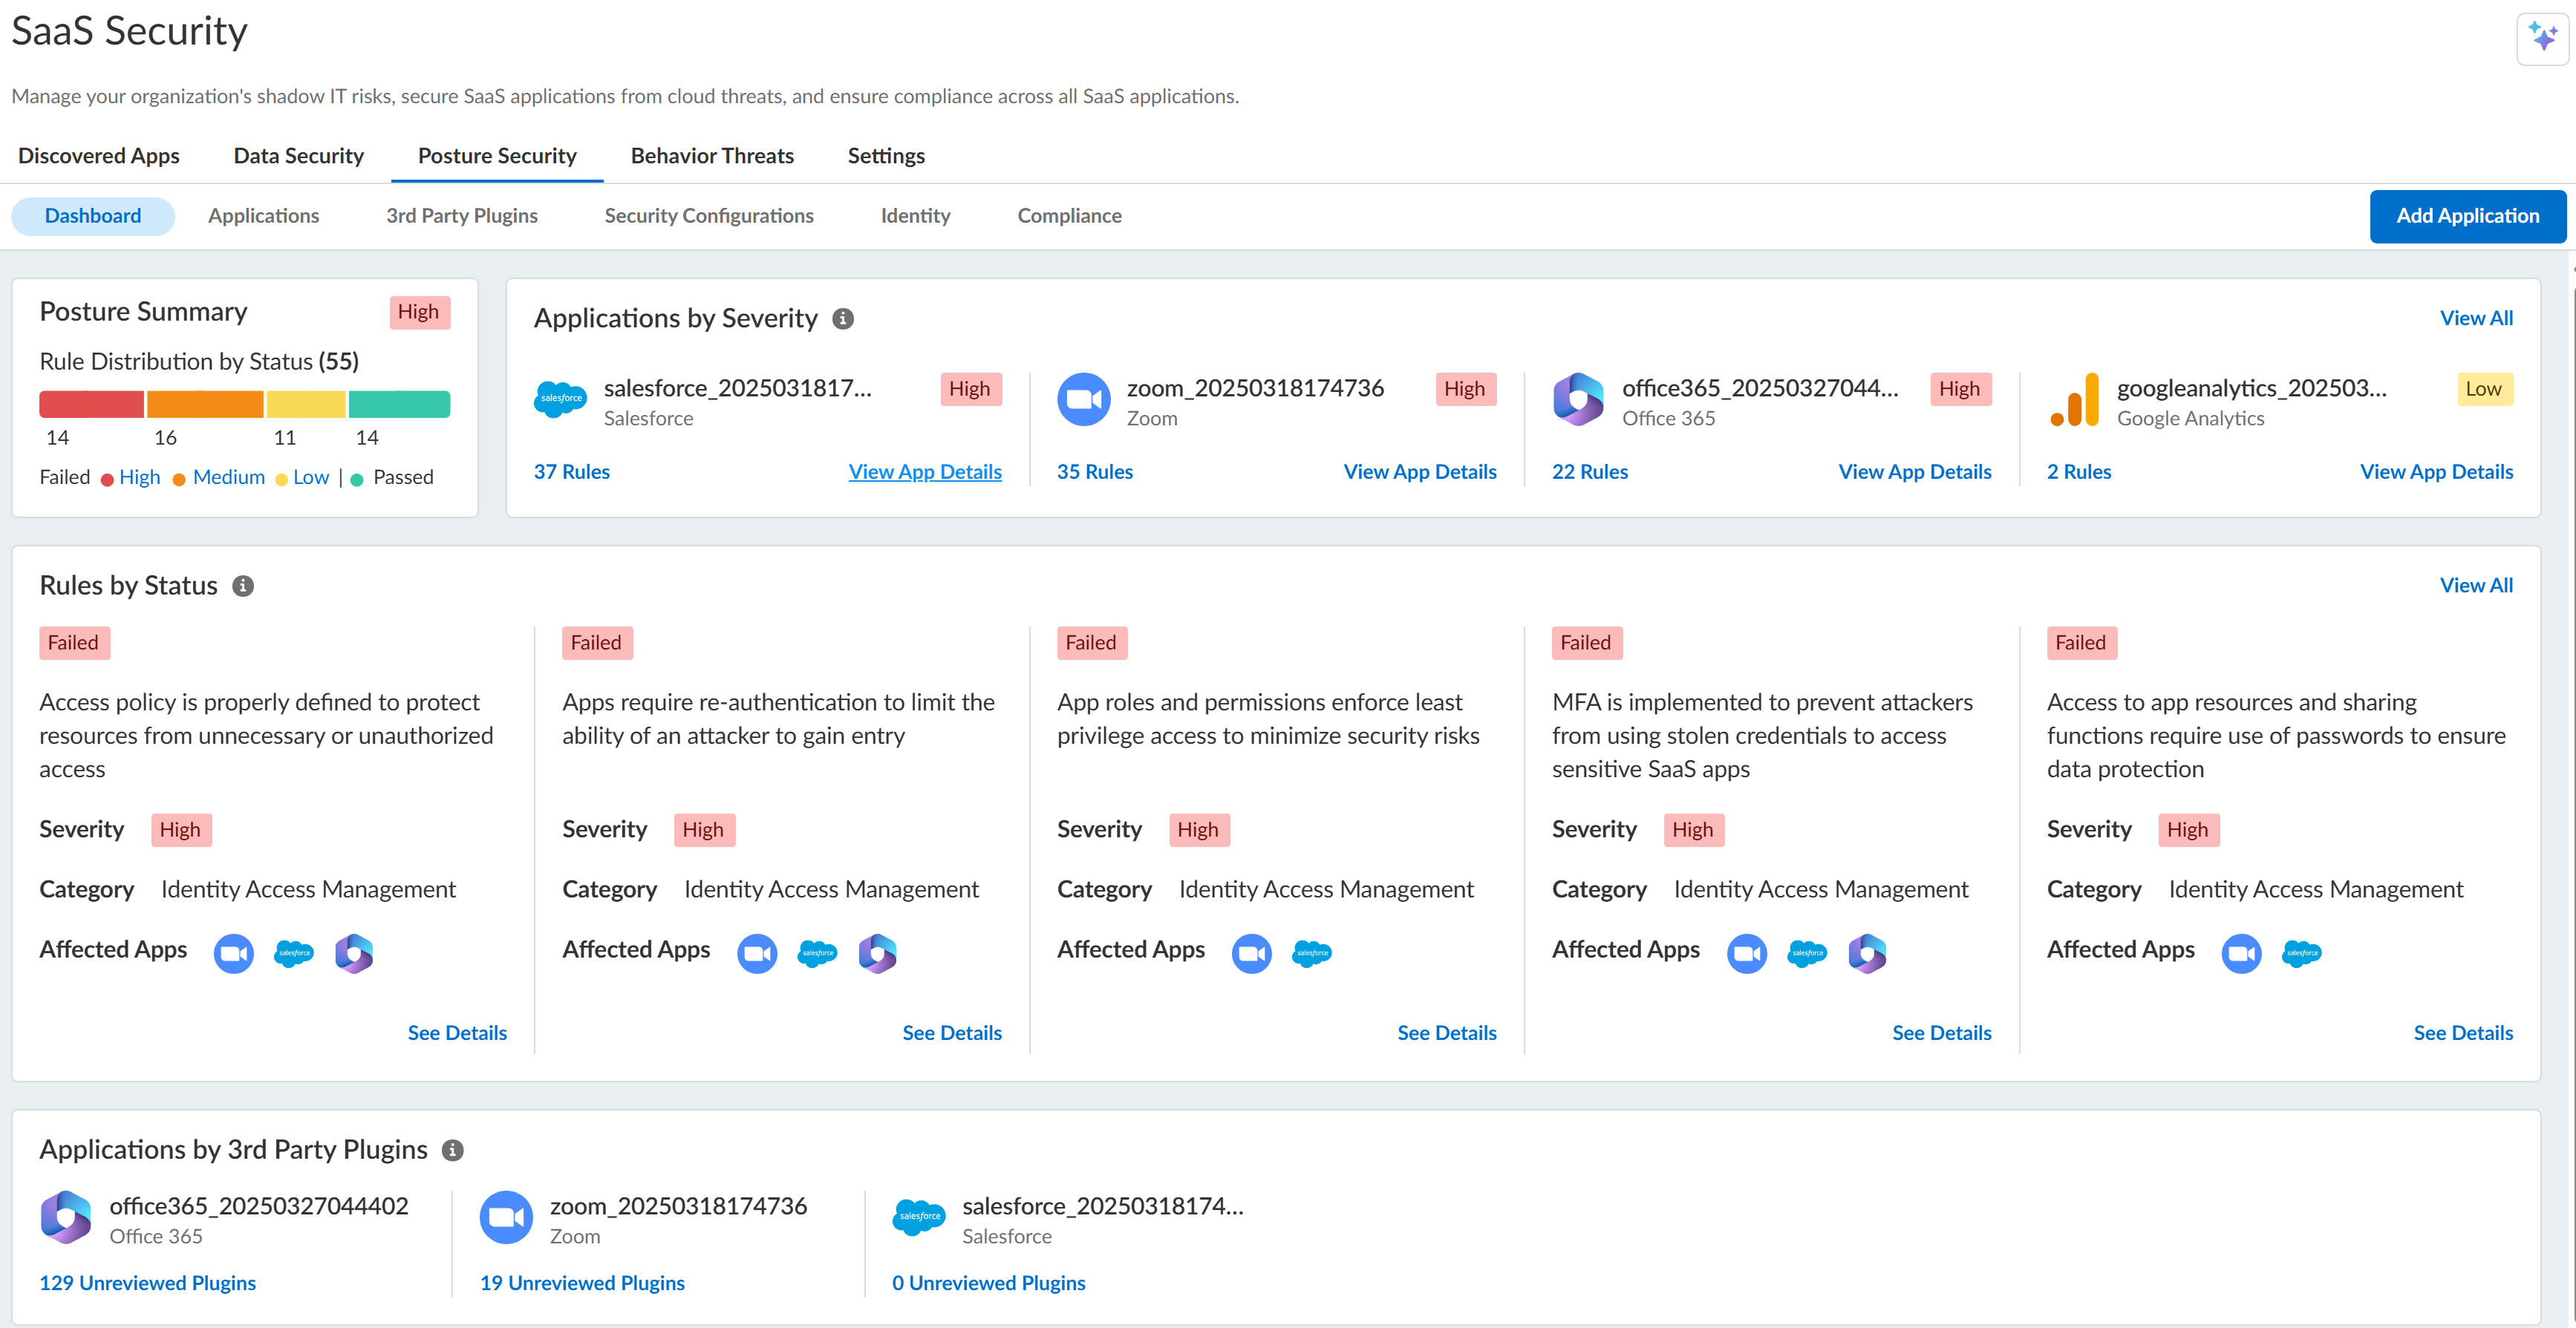The height and width of the screenshot is (1328, 2576).
Task: Click Google Analytics icon in severity panel
Action: pos(2073,400)
